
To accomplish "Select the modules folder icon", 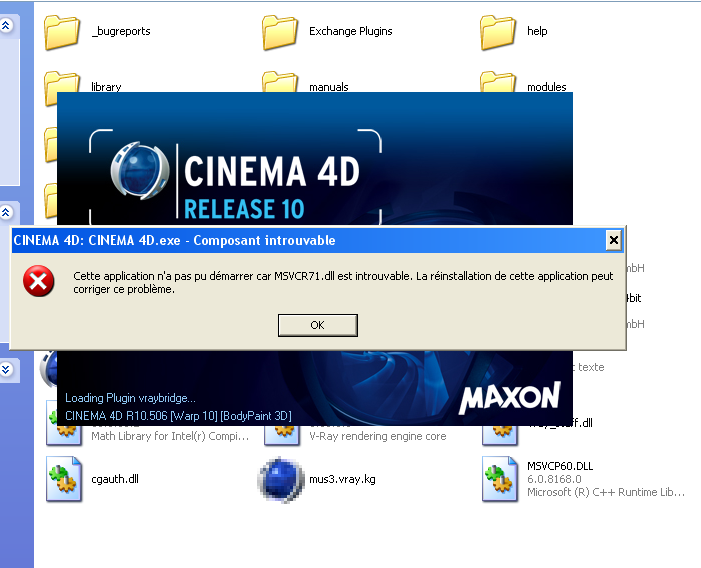I will [x=498, y=82].
